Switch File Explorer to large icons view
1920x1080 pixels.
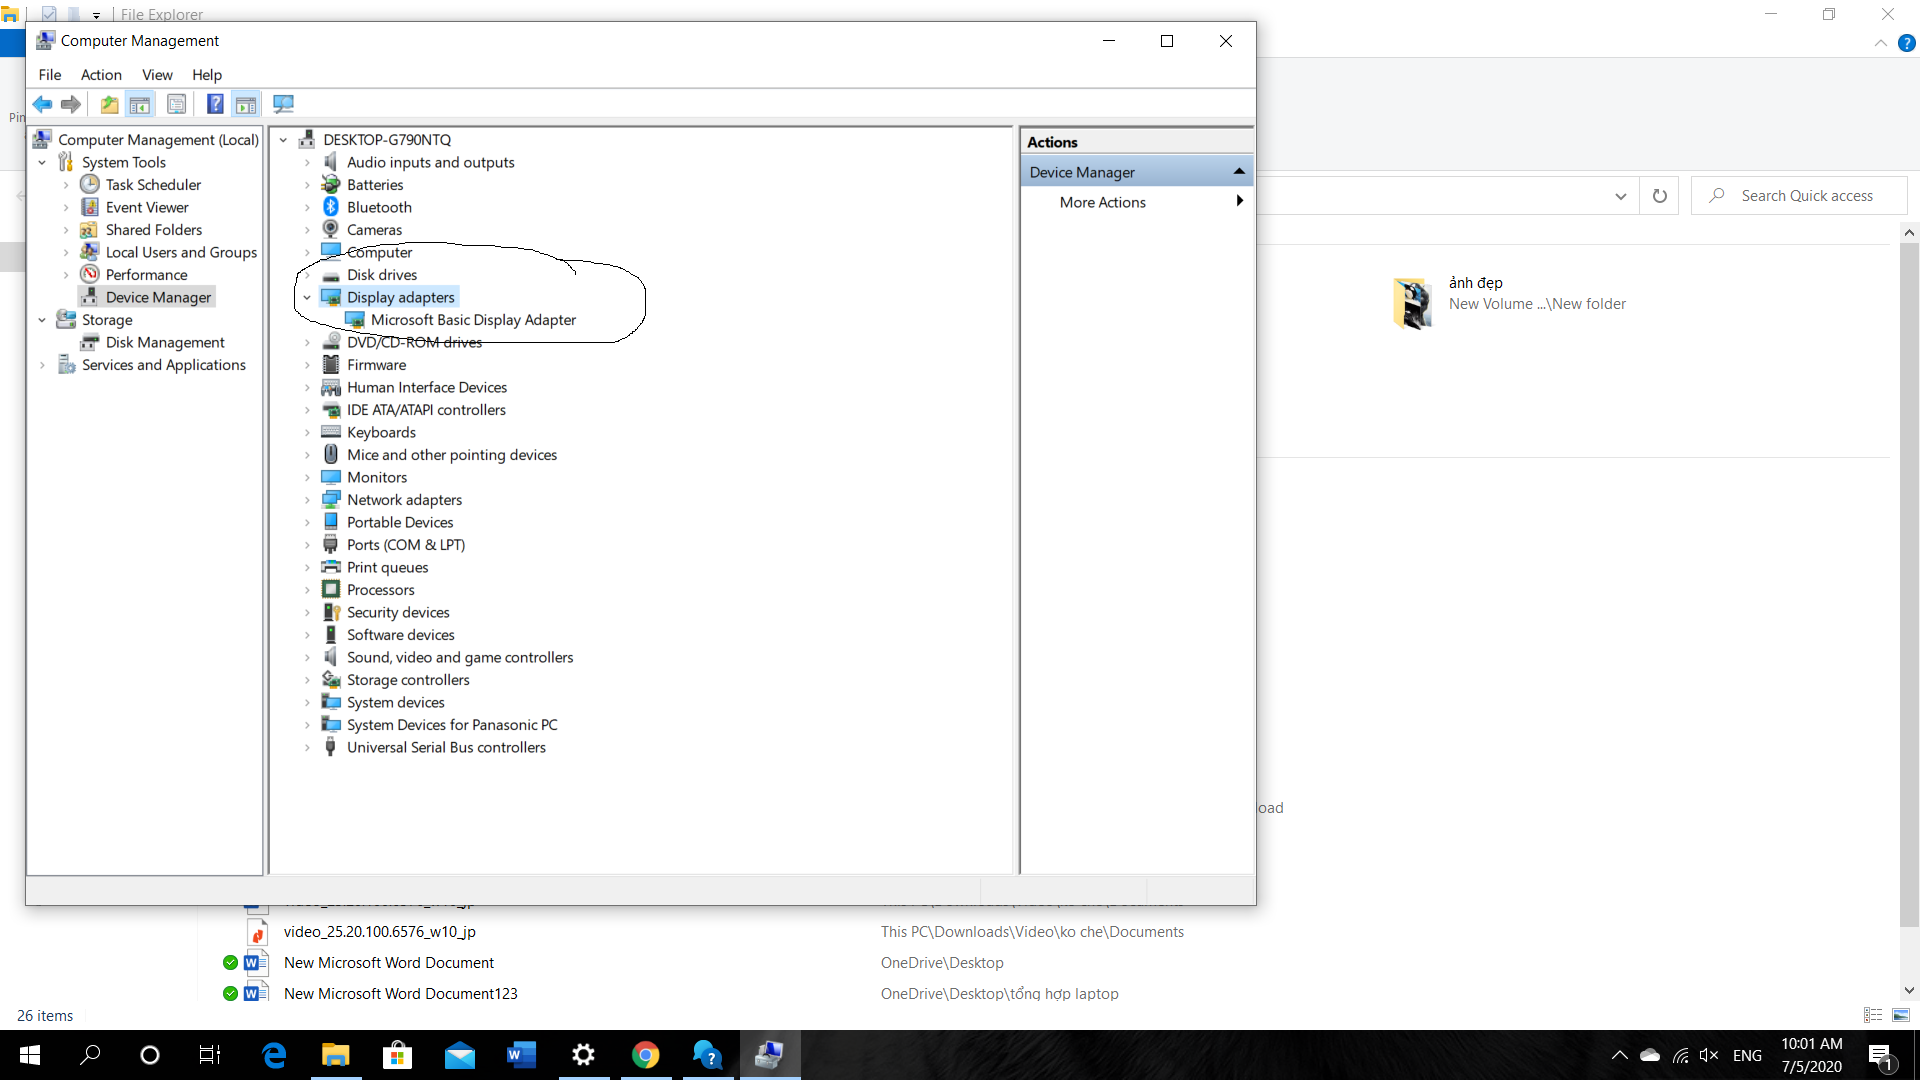[1901, 1015]
